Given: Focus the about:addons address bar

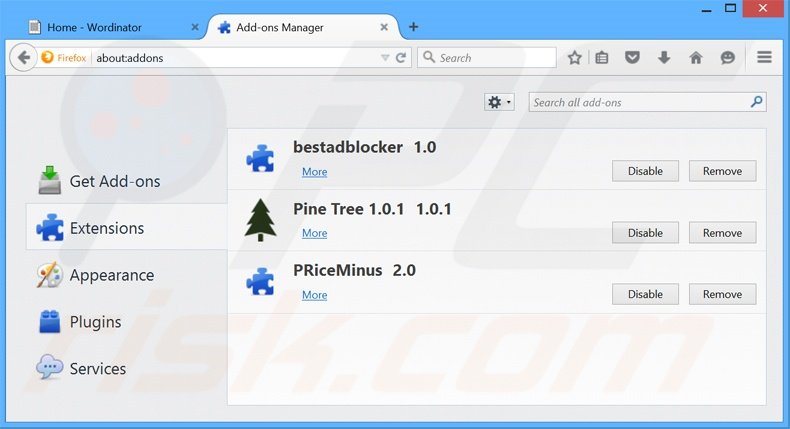Looking at the screenshot, I should coord(237,57).
